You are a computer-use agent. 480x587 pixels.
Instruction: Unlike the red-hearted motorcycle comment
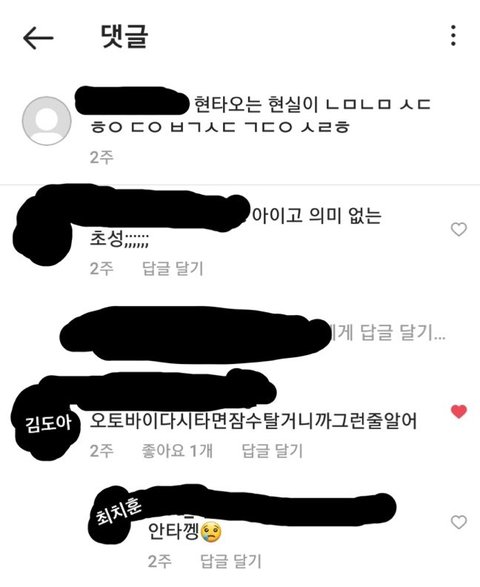tap(459, 411)
